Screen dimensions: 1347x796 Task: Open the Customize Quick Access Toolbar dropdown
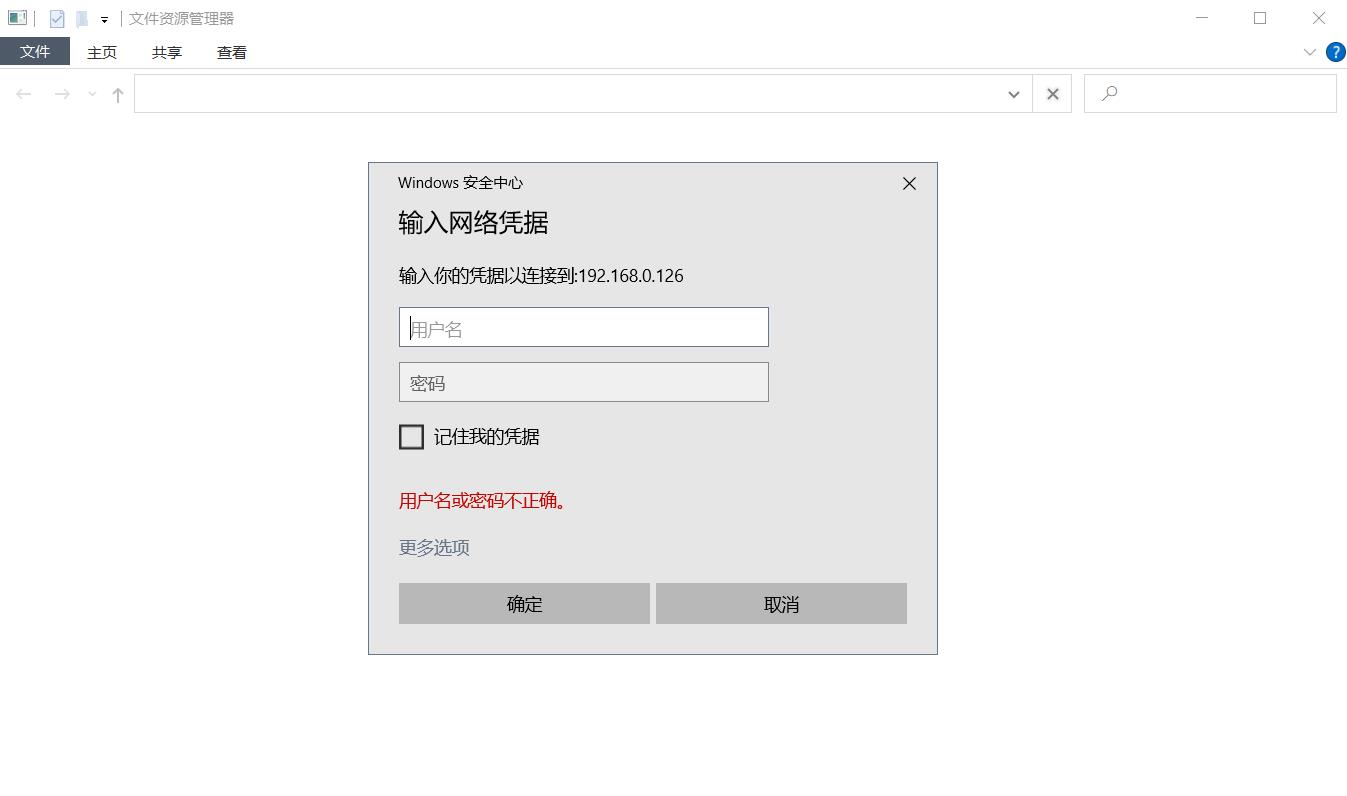[104, 19]
